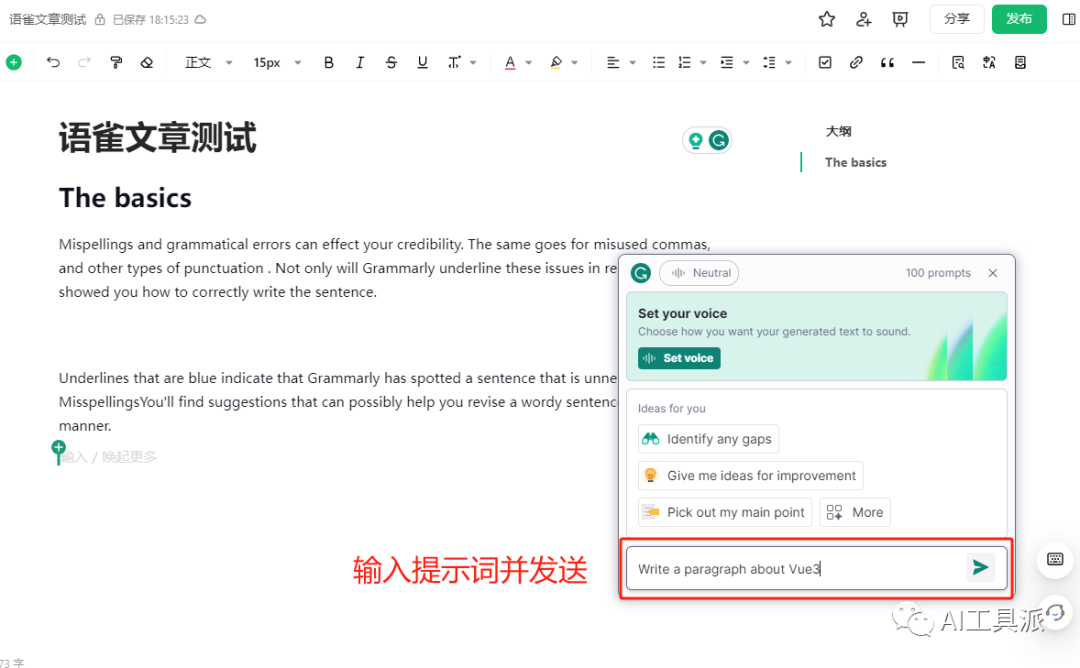Select Identify any gaps suggestion
The image size is (1080, 668).
(x=708, y=439)
